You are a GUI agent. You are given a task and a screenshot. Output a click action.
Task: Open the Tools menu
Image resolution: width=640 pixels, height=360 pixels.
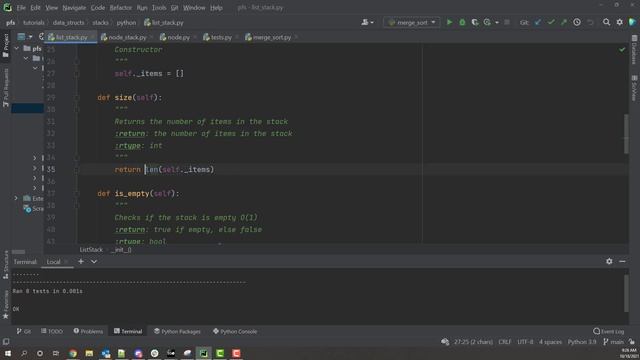pyautogui.click(x=159, y=8)
